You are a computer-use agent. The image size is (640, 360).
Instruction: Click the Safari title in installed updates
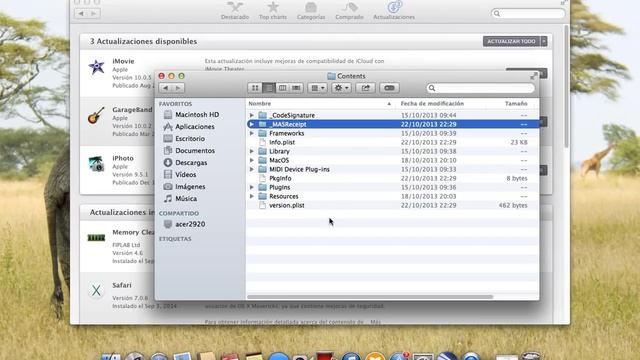(122, 285)
